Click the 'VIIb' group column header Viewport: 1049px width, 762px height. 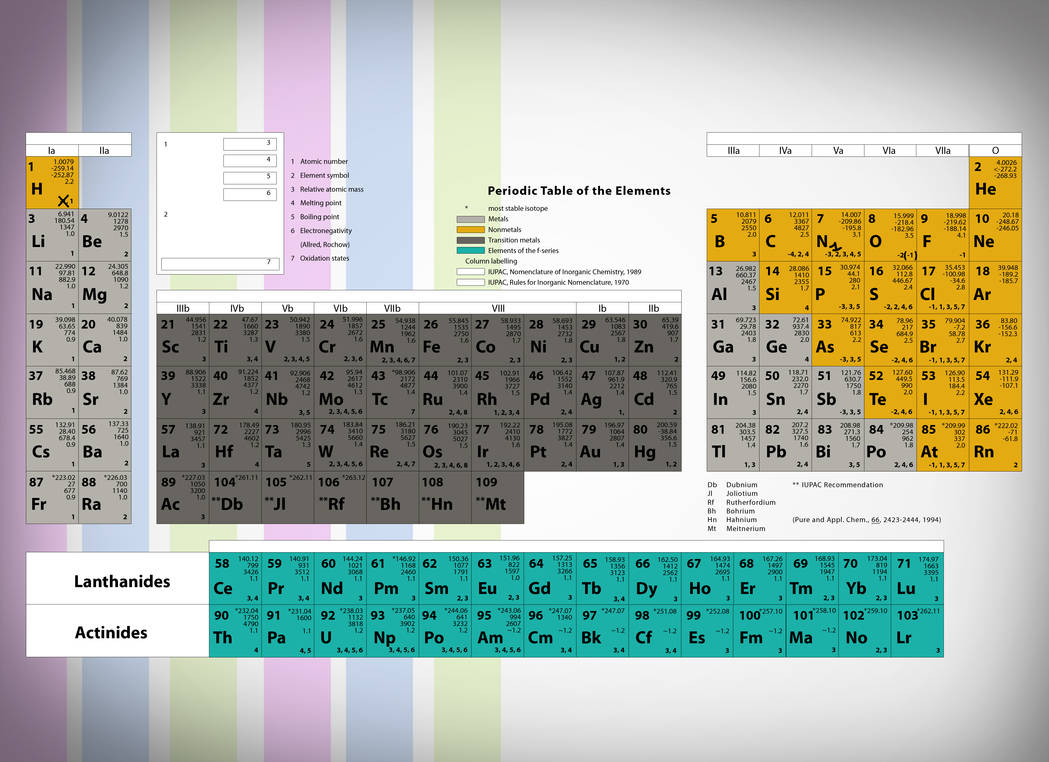click(x=393, y=308)
